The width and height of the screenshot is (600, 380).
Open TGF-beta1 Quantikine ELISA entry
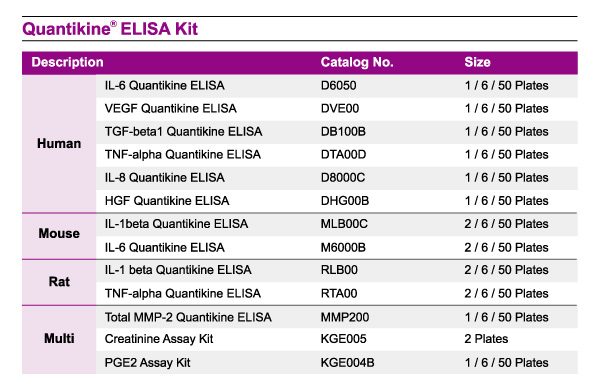pos(183,132)
